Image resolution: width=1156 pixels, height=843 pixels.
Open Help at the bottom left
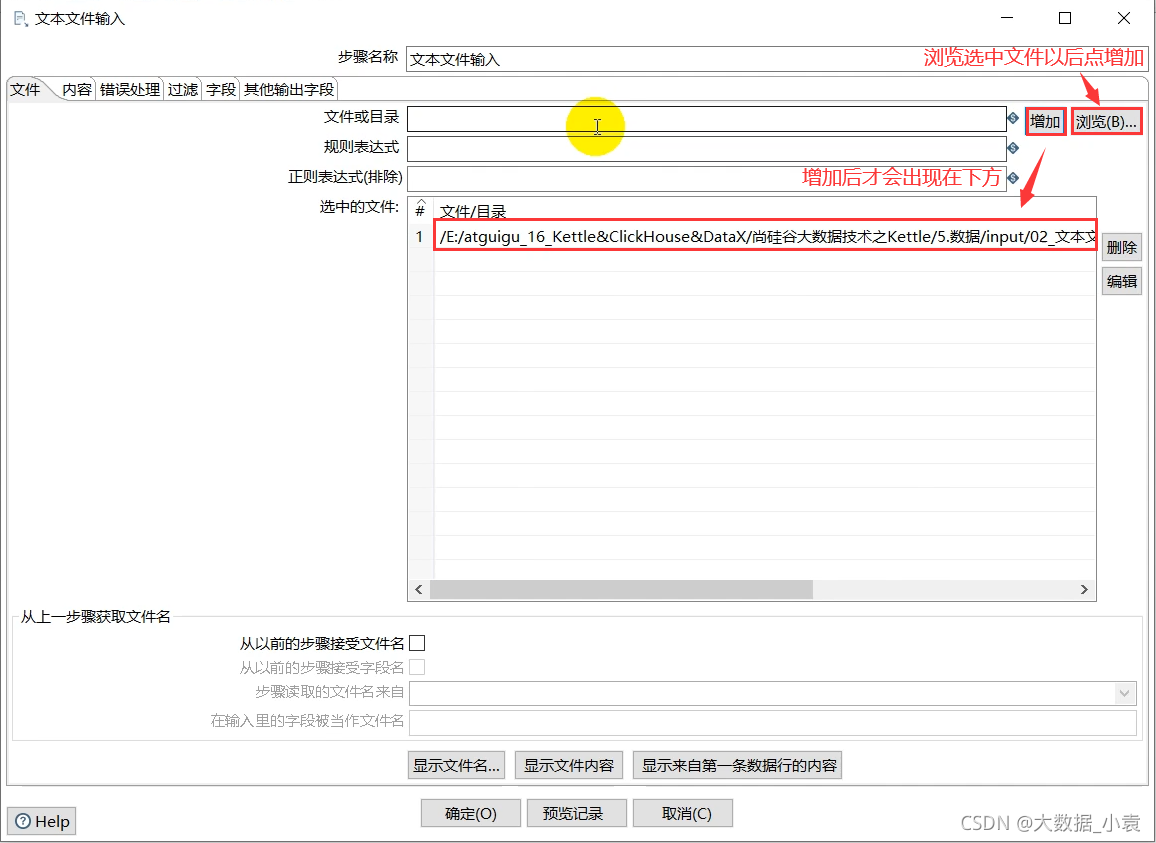(42, 821)
